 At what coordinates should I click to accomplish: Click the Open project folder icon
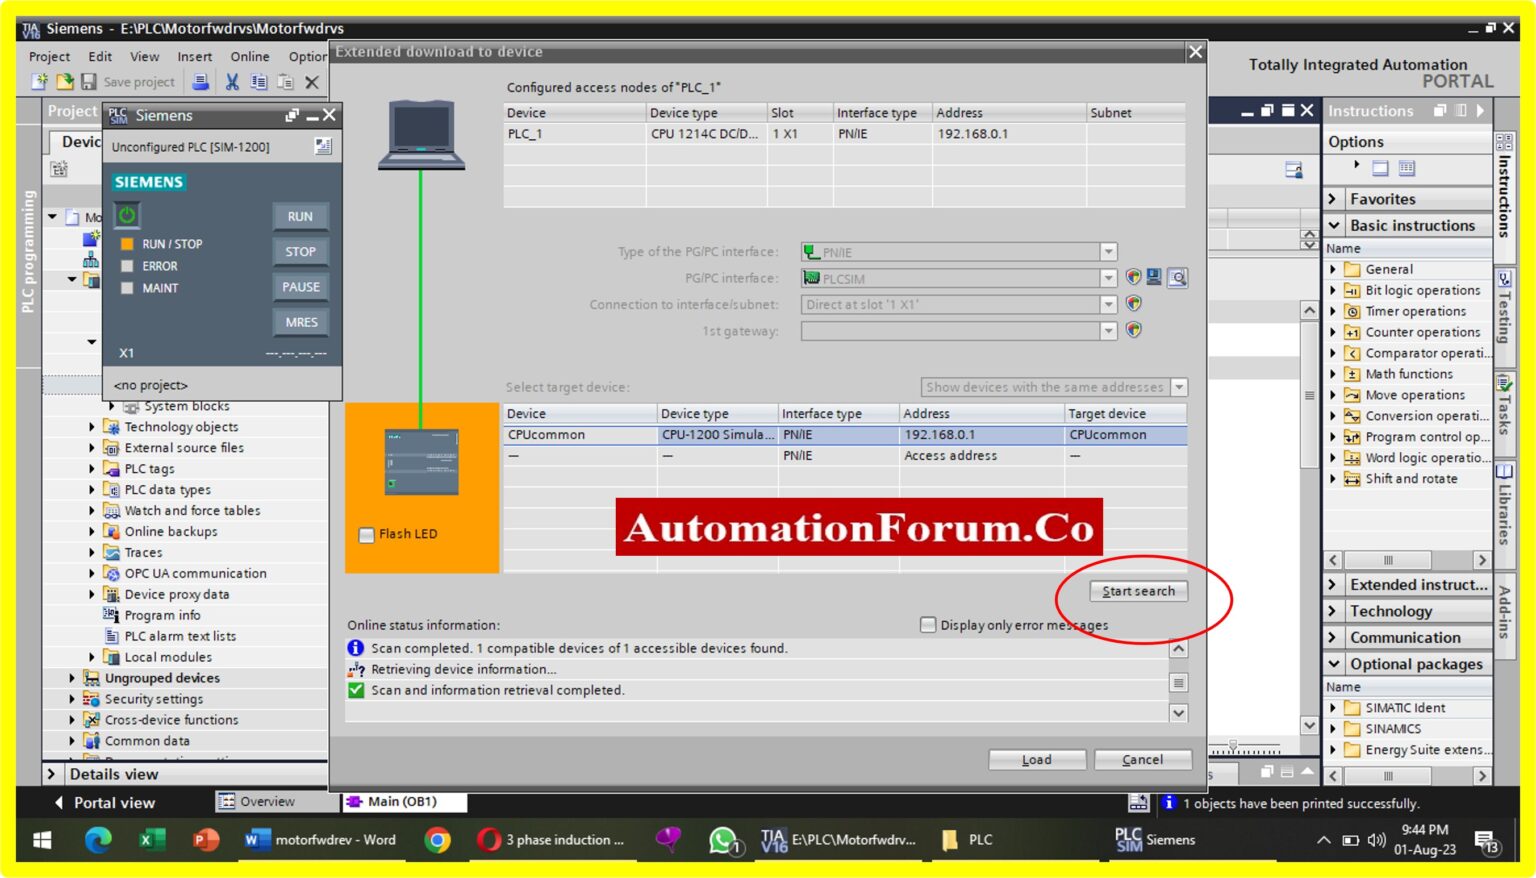[x=64, y=81]
